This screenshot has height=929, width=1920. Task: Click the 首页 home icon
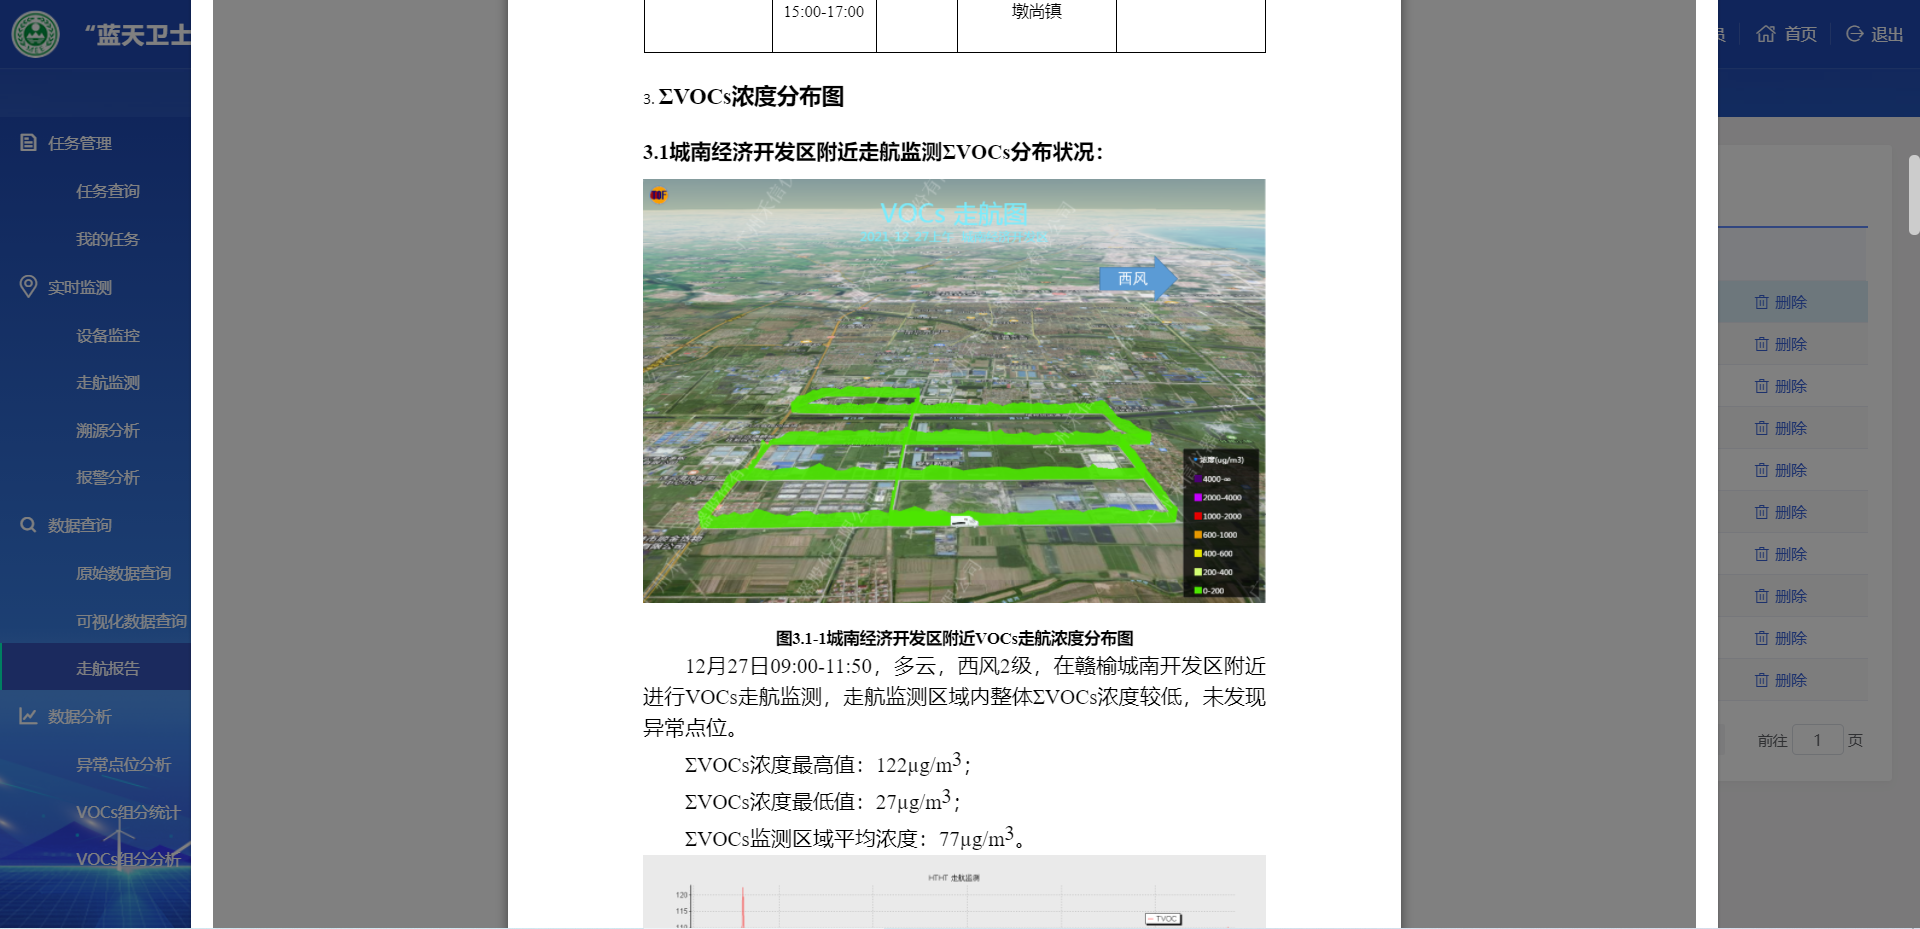tap(1766, 34)
